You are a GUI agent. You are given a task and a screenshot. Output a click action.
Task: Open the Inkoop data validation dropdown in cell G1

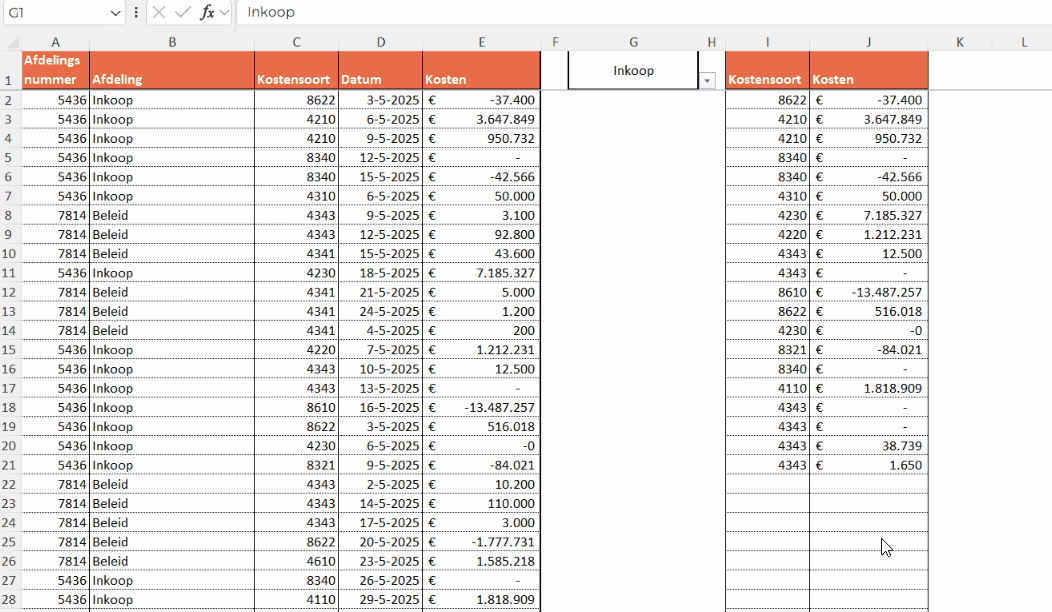tap(707, 79)
